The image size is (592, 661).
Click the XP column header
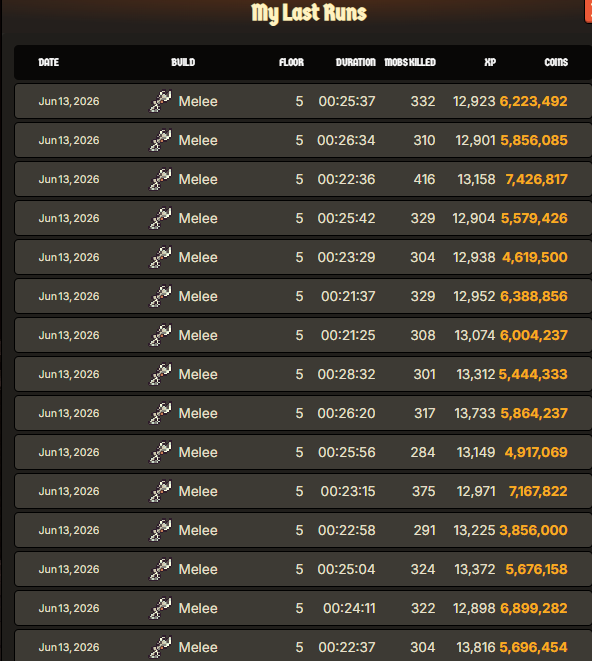click(490, 62)
